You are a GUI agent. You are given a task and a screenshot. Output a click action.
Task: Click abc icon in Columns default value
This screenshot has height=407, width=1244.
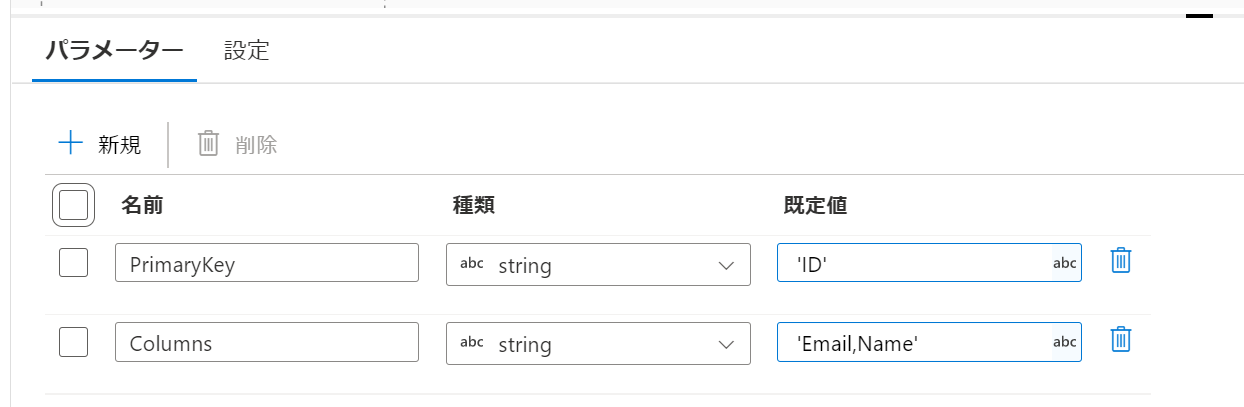pos(1064,341)
